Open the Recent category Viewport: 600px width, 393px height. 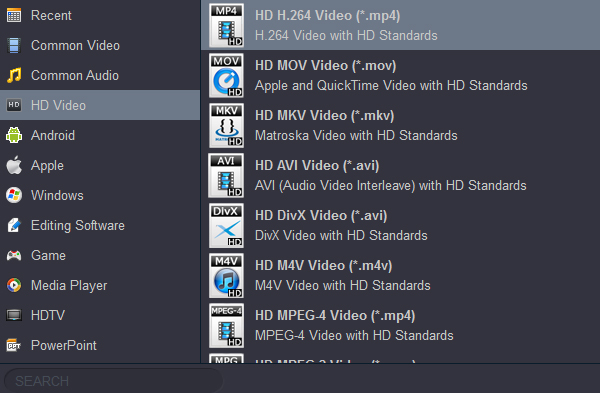pyautogui.click(x=100, y=15)
